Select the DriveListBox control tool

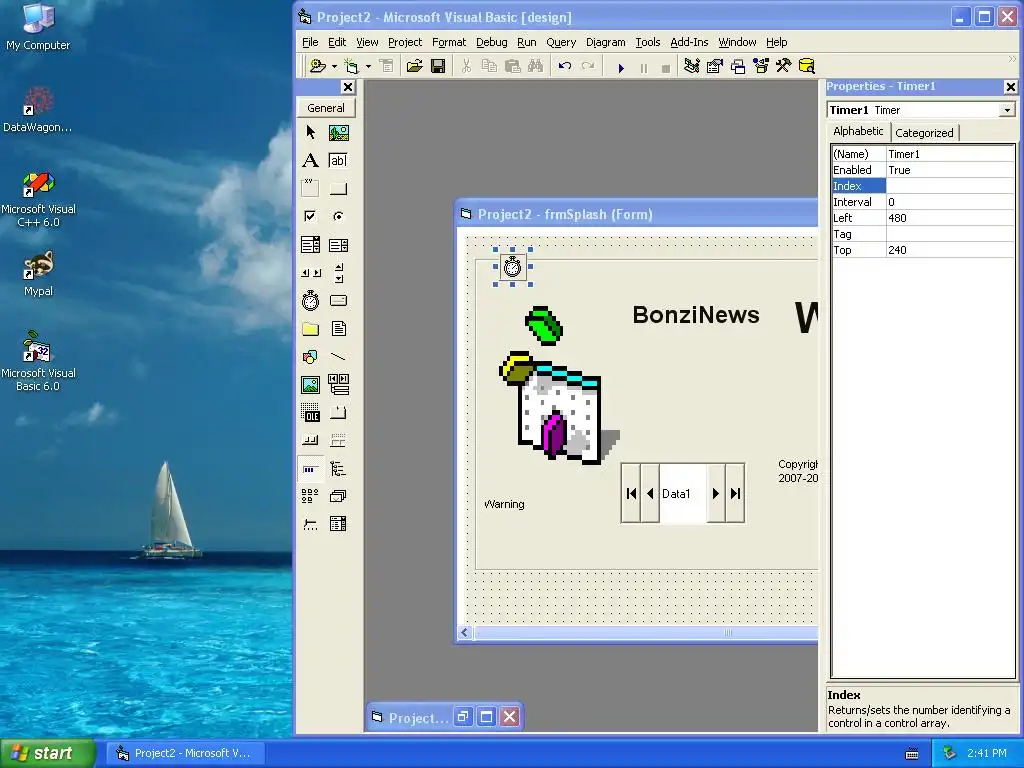(x=338, y=300)
